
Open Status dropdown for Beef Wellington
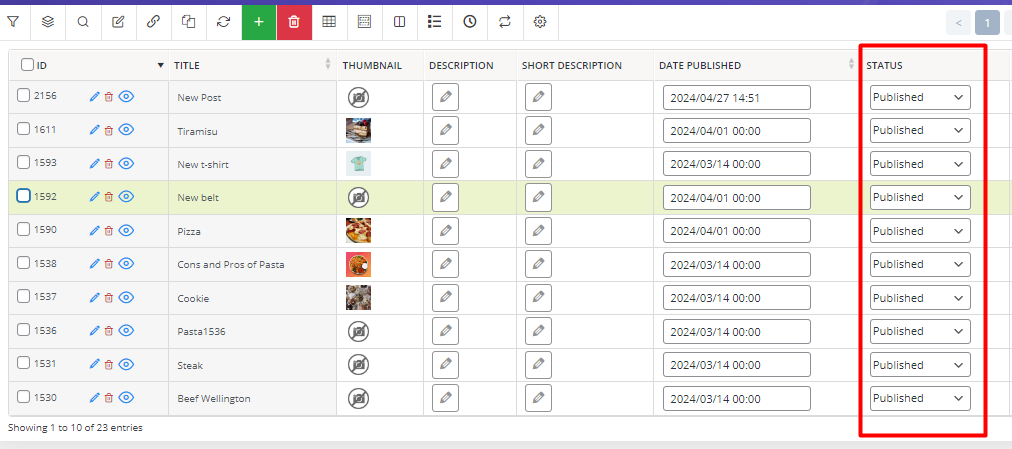pyautogui.click(x=919, y=398)
